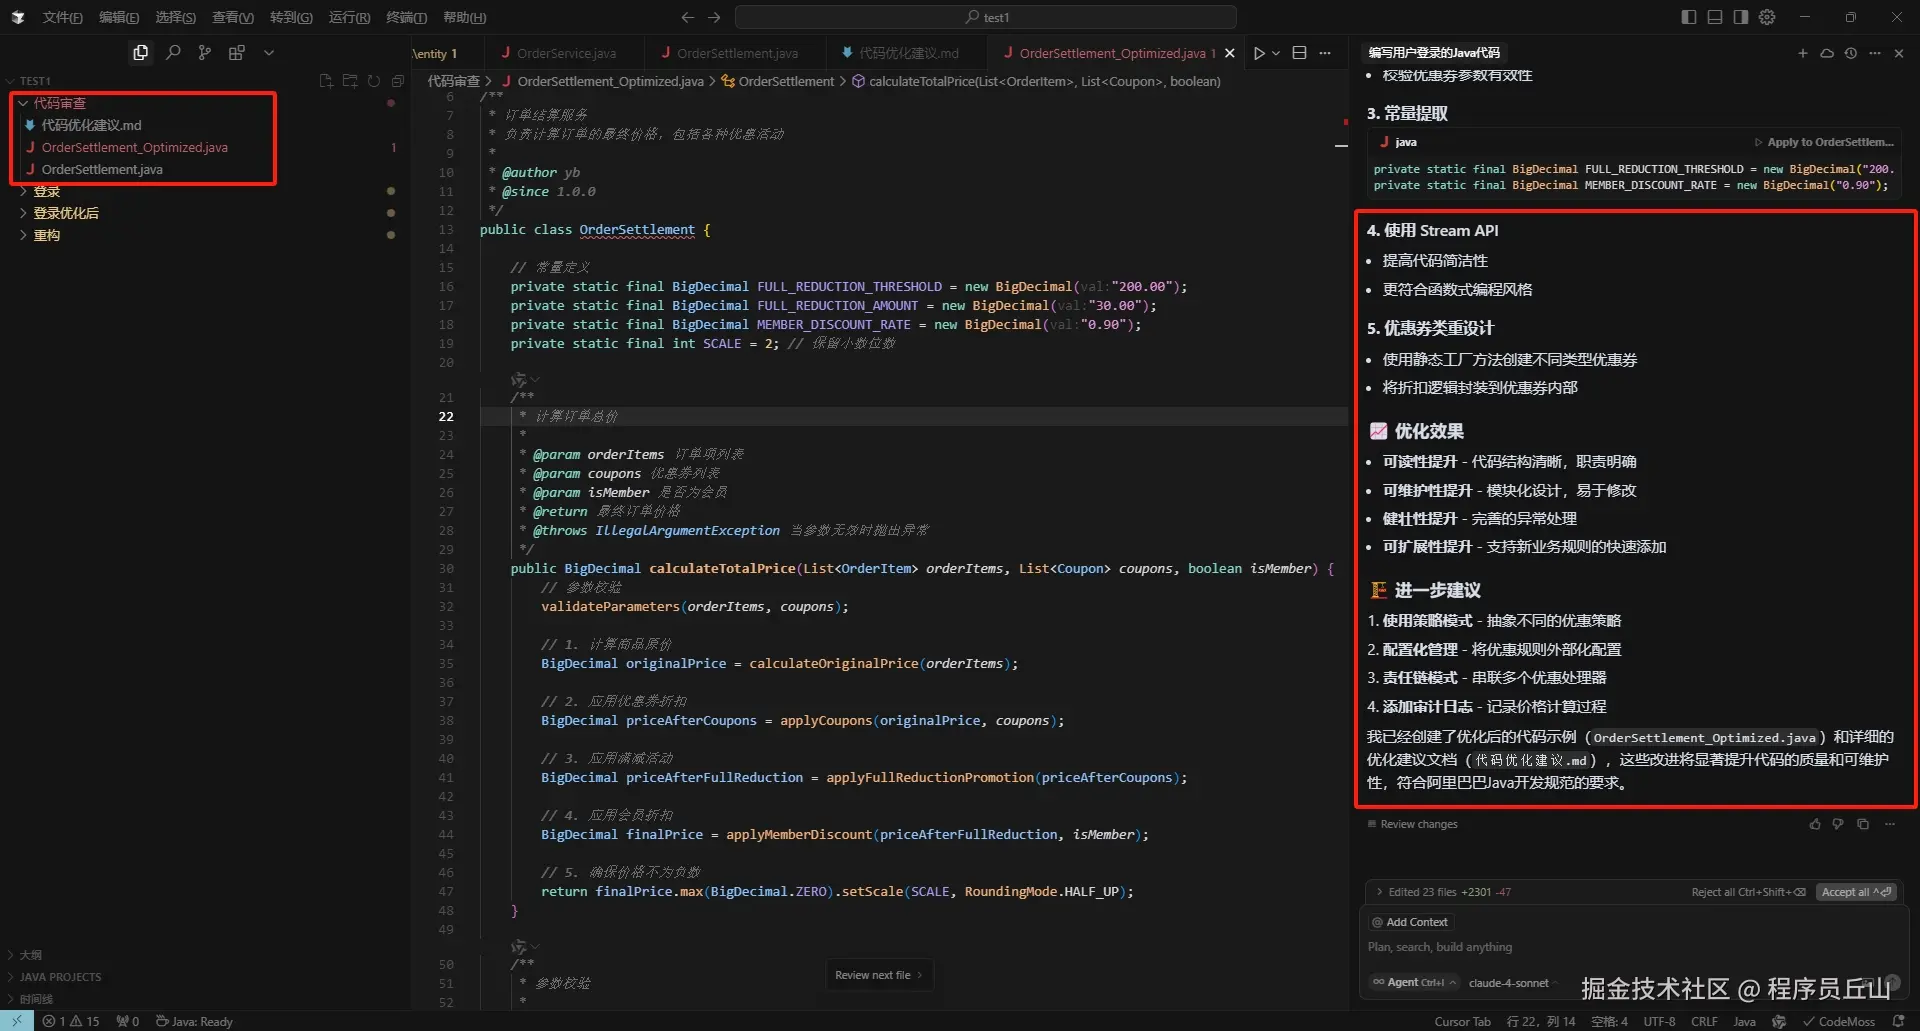Copy the chat response
The image size is (1920, 1031).
(1863, 824)
